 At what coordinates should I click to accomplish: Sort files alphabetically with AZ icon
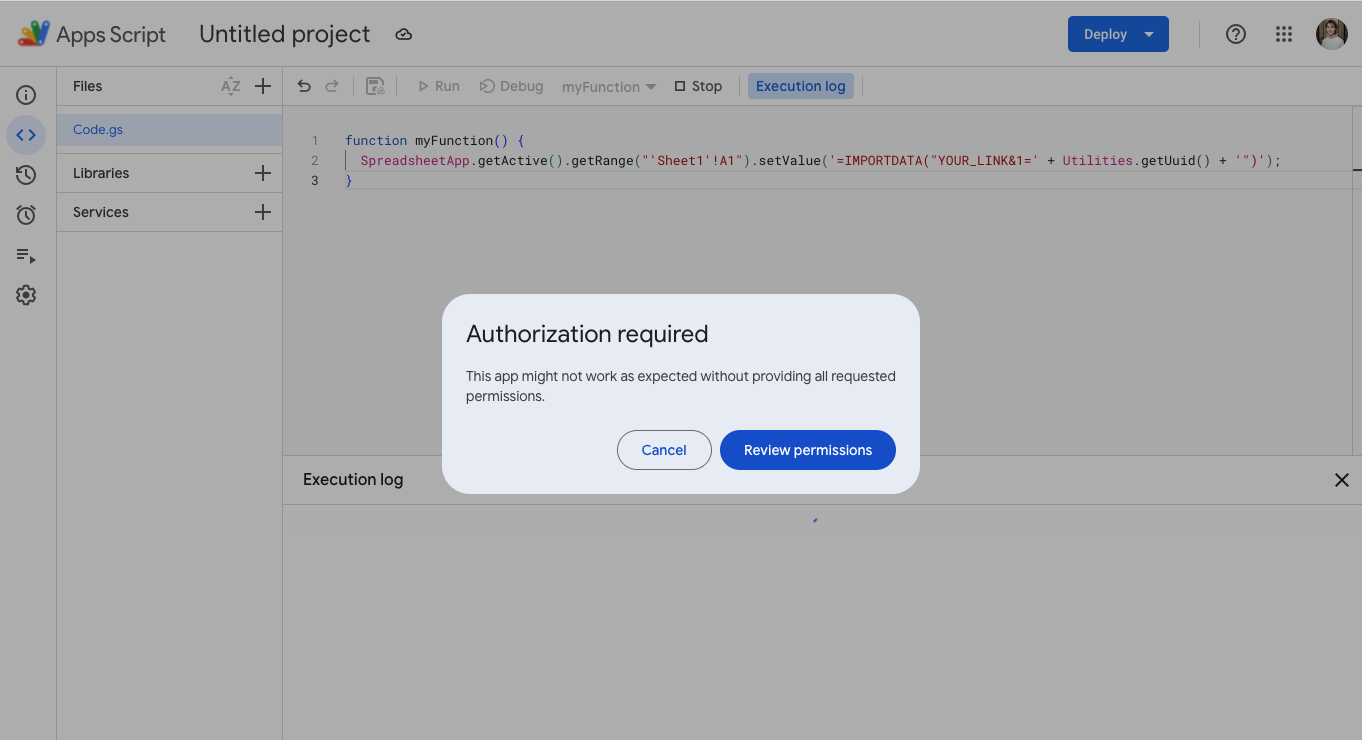click(231, 86)
